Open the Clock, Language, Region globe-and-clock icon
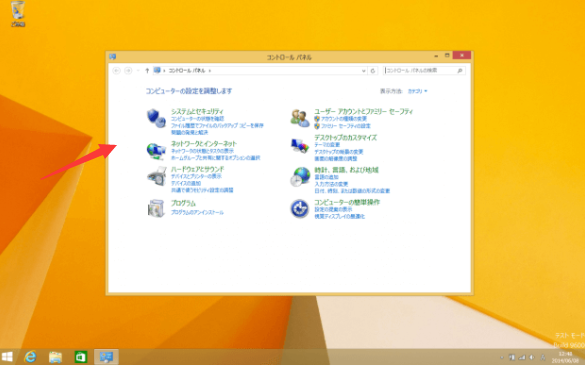The image size is (585, 366). click(300, 176)
